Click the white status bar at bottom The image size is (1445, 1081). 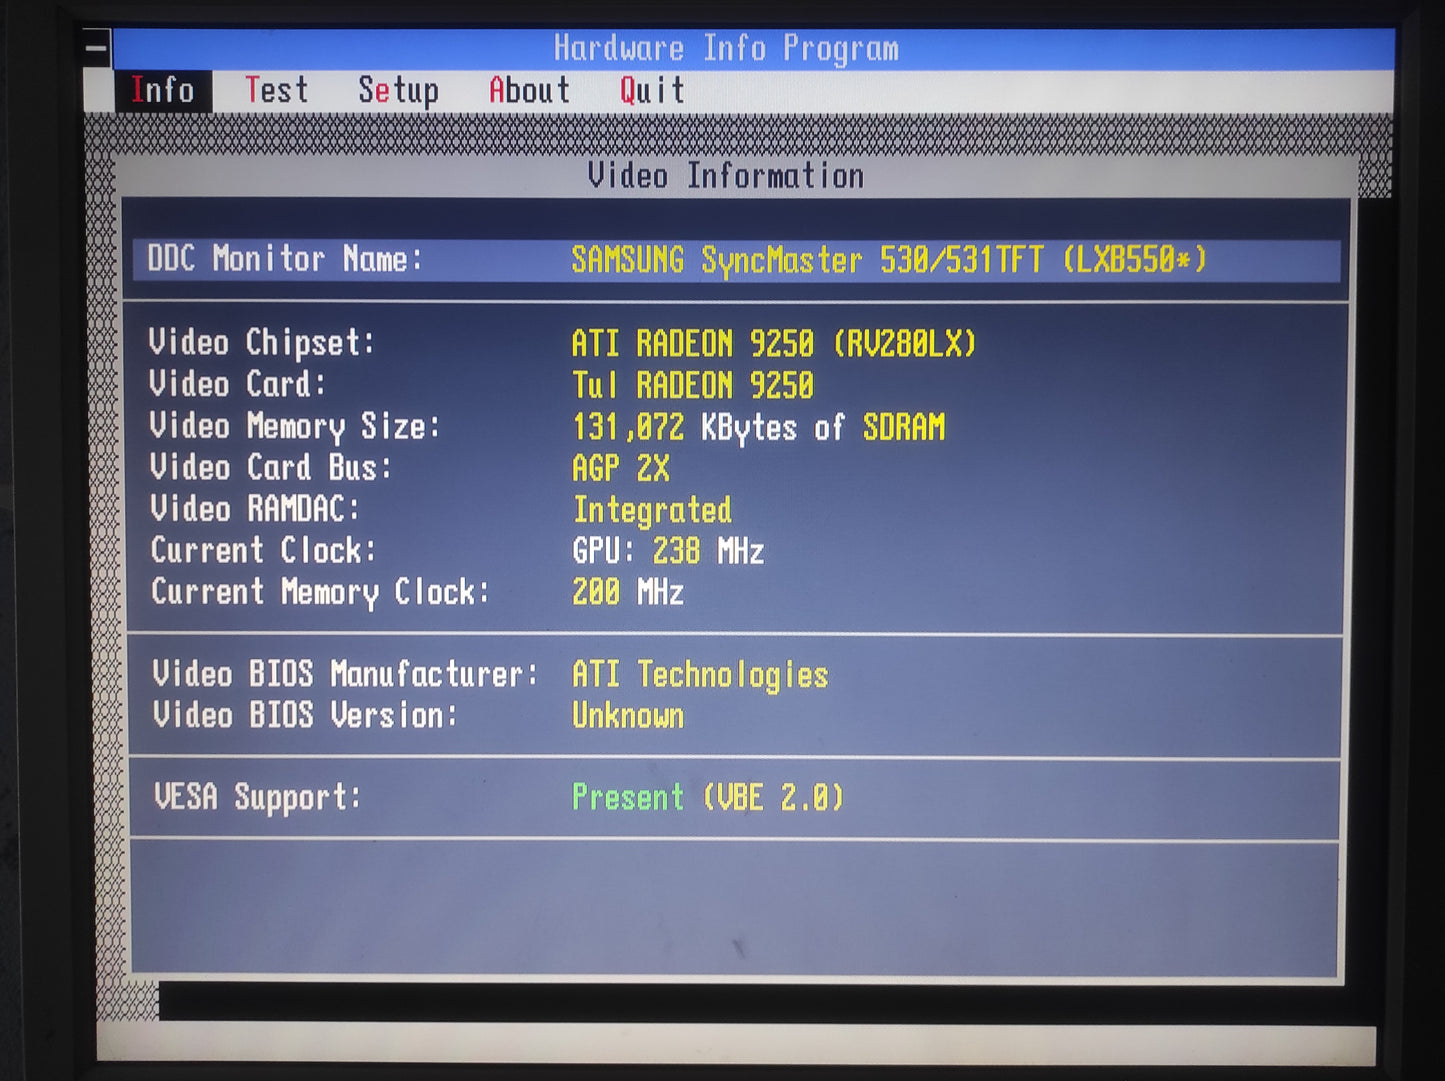[x=736, y=1043]
